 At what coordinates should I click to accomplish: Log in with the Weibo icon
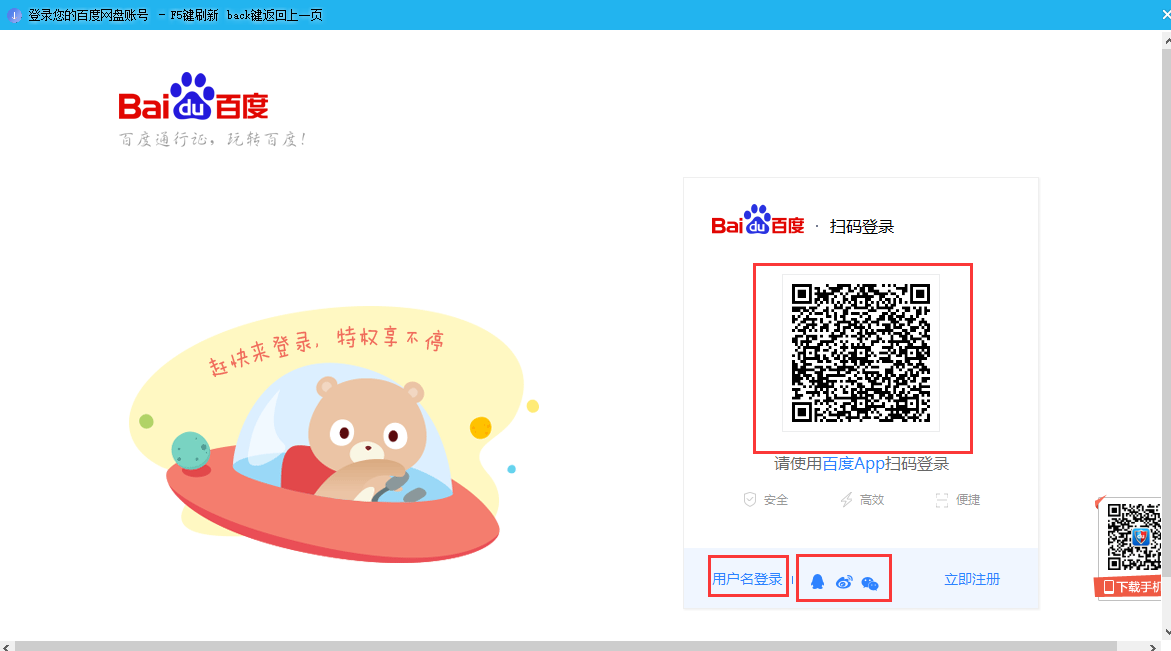click(x=844, y=582)
